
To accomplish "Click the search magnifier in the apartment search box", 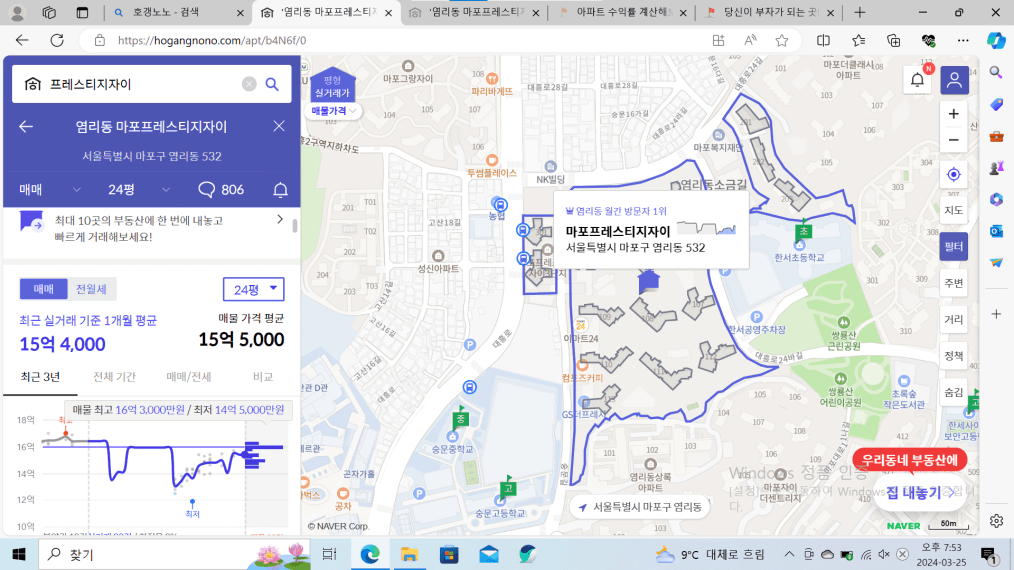I will [272, 84].
